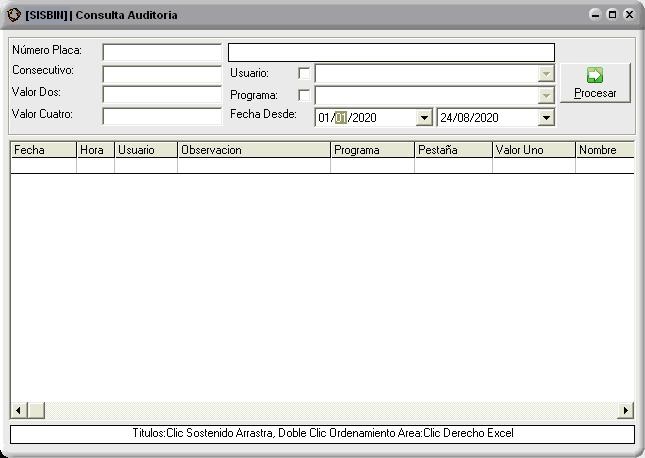Click the left arrow of horizontal scrollbar
Image resolution: width=645 pixels, height=458 pixels.
point(18,411)
